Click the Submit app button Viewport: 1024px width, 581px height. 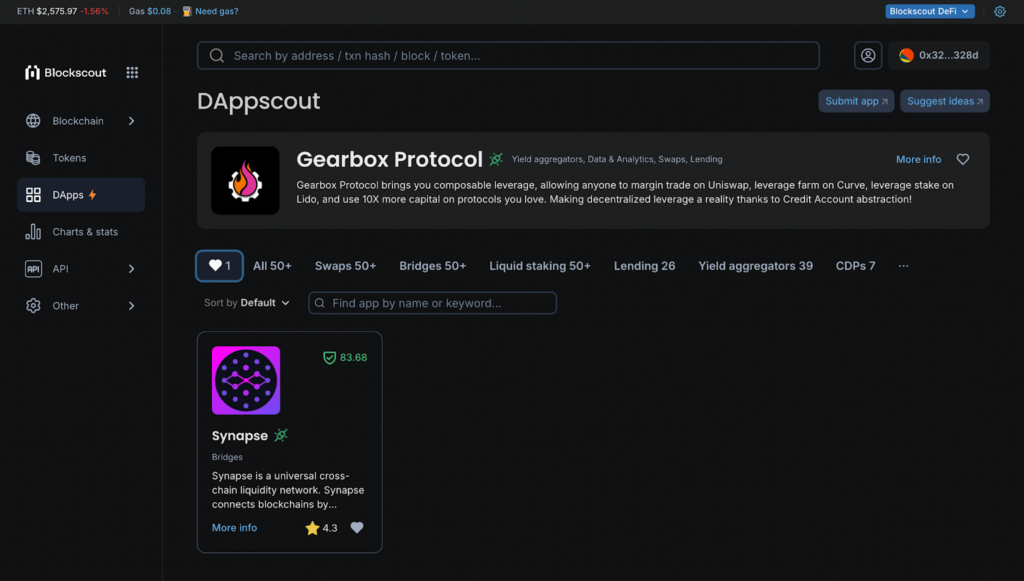tap(855, 101)
